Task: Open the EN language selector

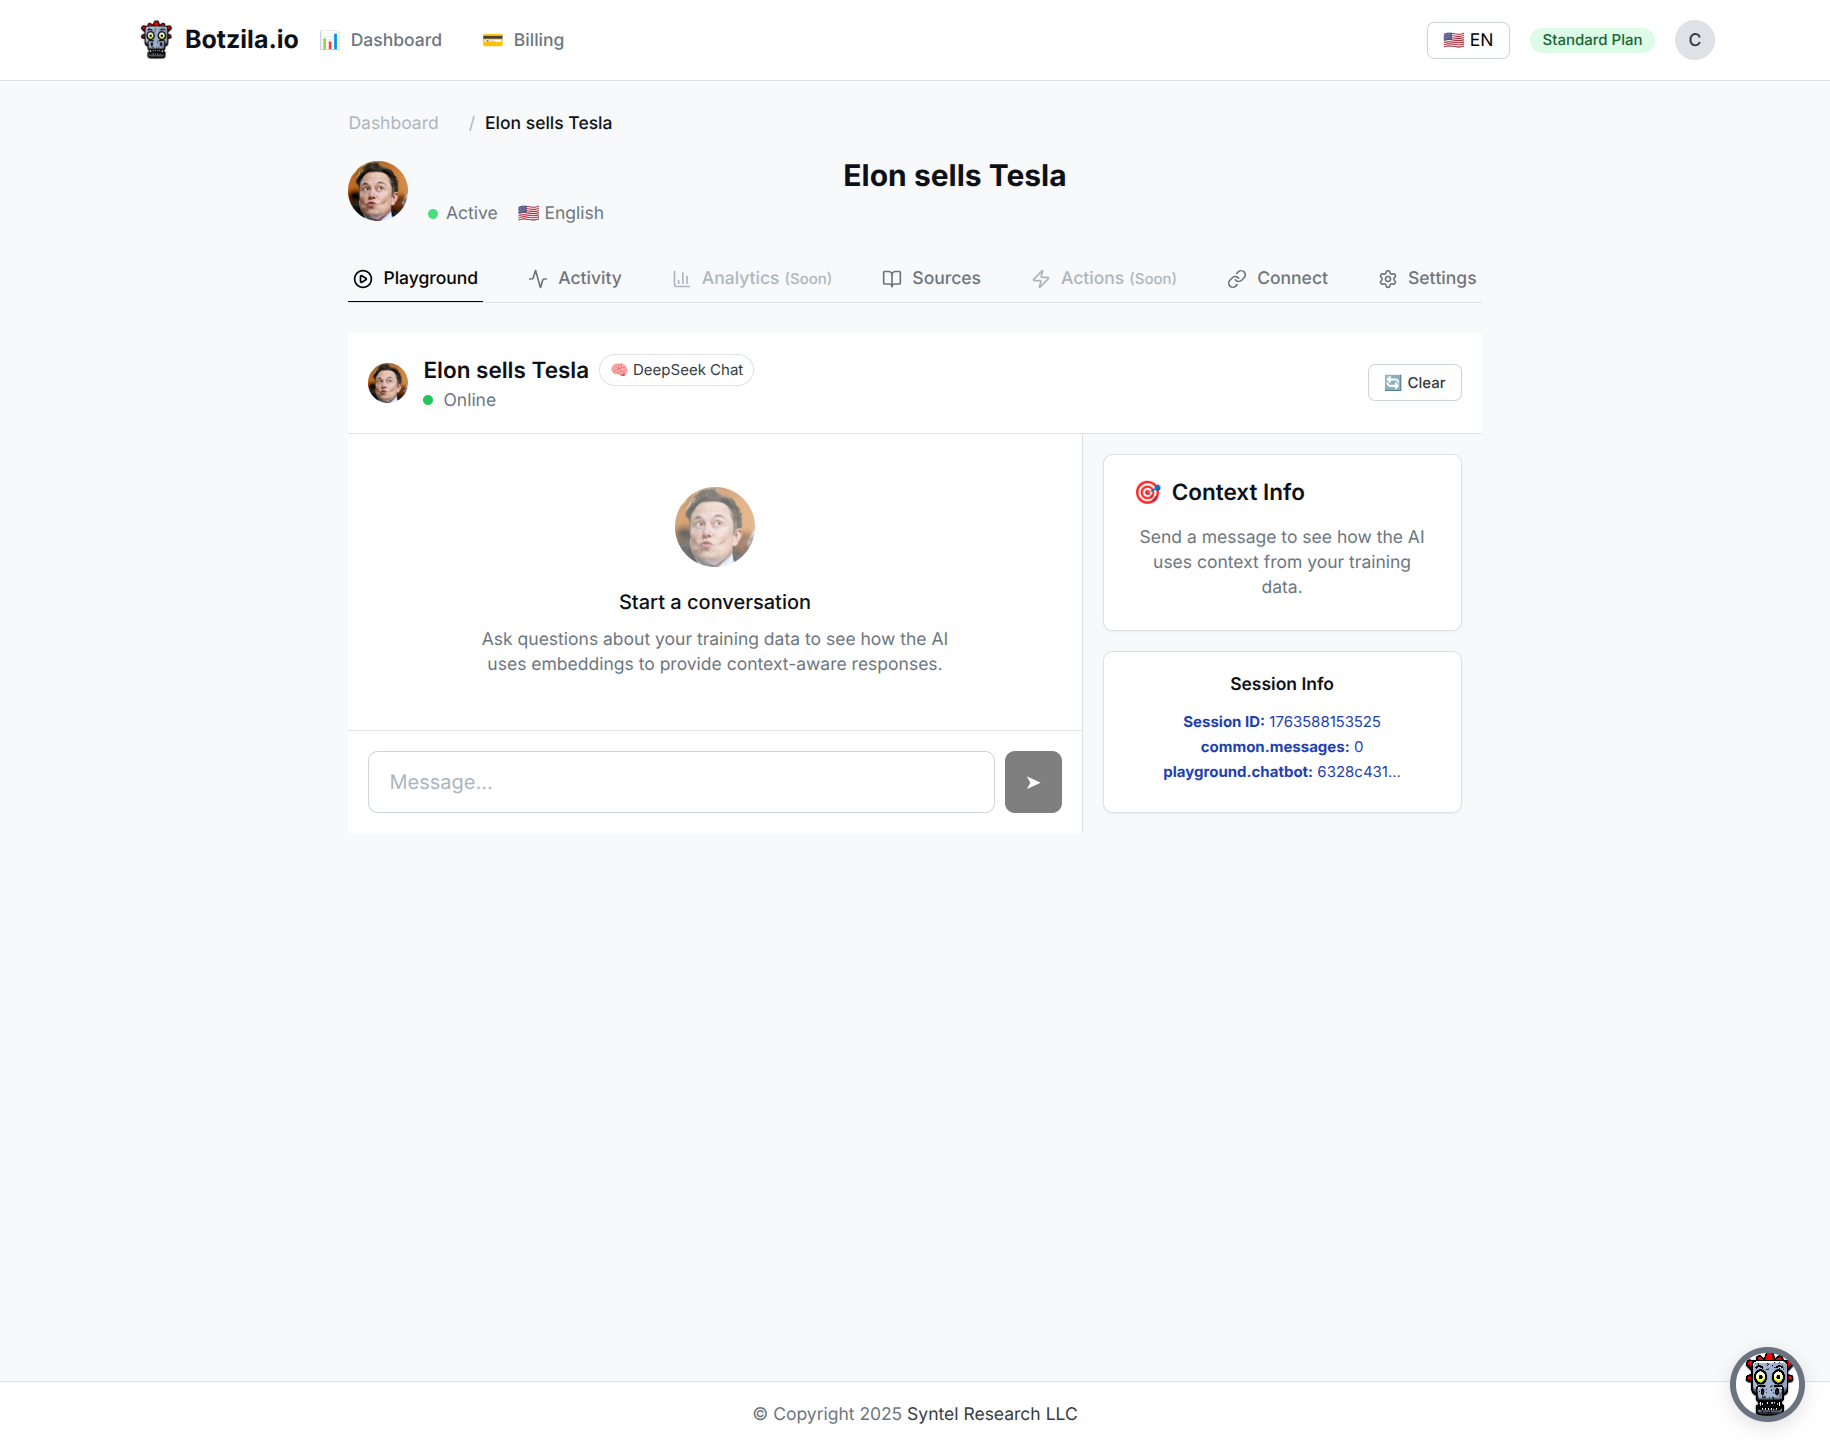Action: pos(1468,40)
